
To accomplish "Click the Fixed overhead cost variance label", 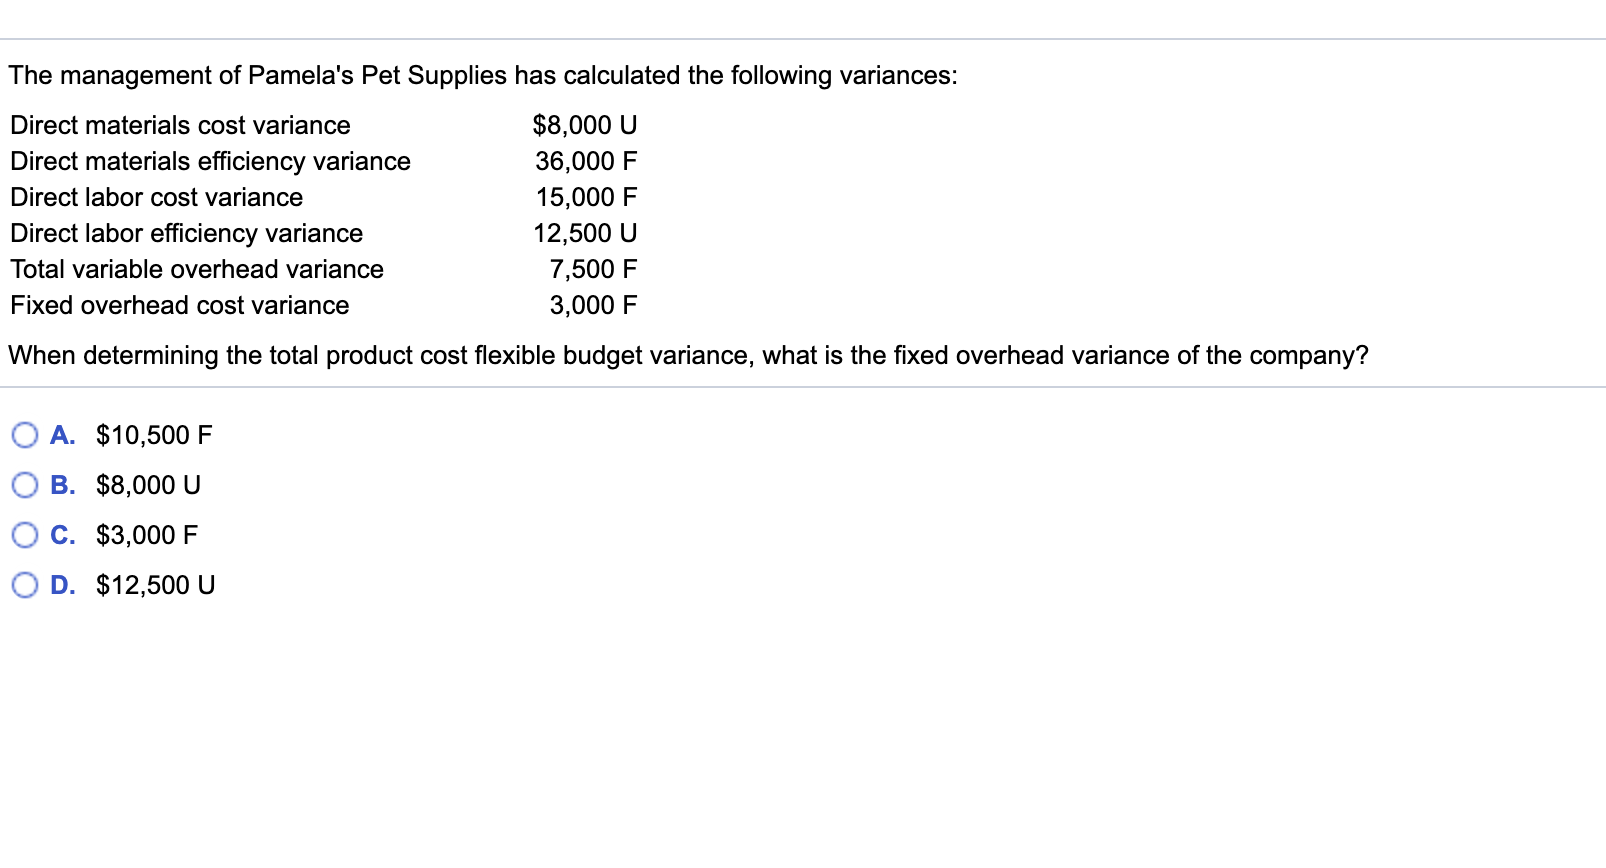I will tap(179, 305).
